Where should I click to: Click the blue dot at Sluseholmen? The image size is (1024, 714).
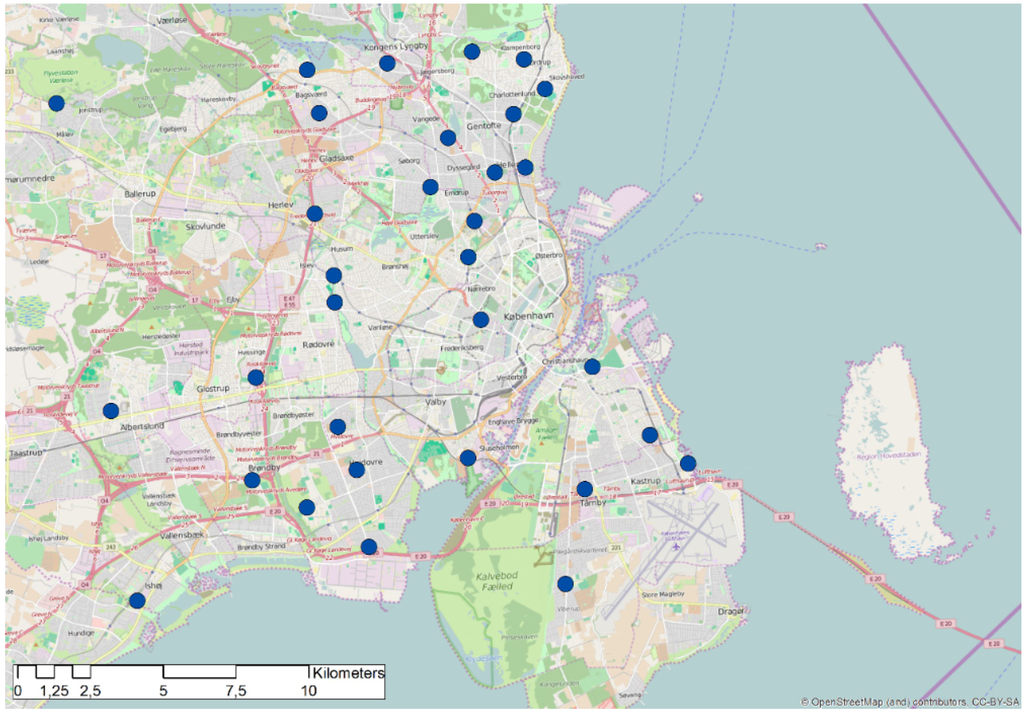tap(468, 458)
